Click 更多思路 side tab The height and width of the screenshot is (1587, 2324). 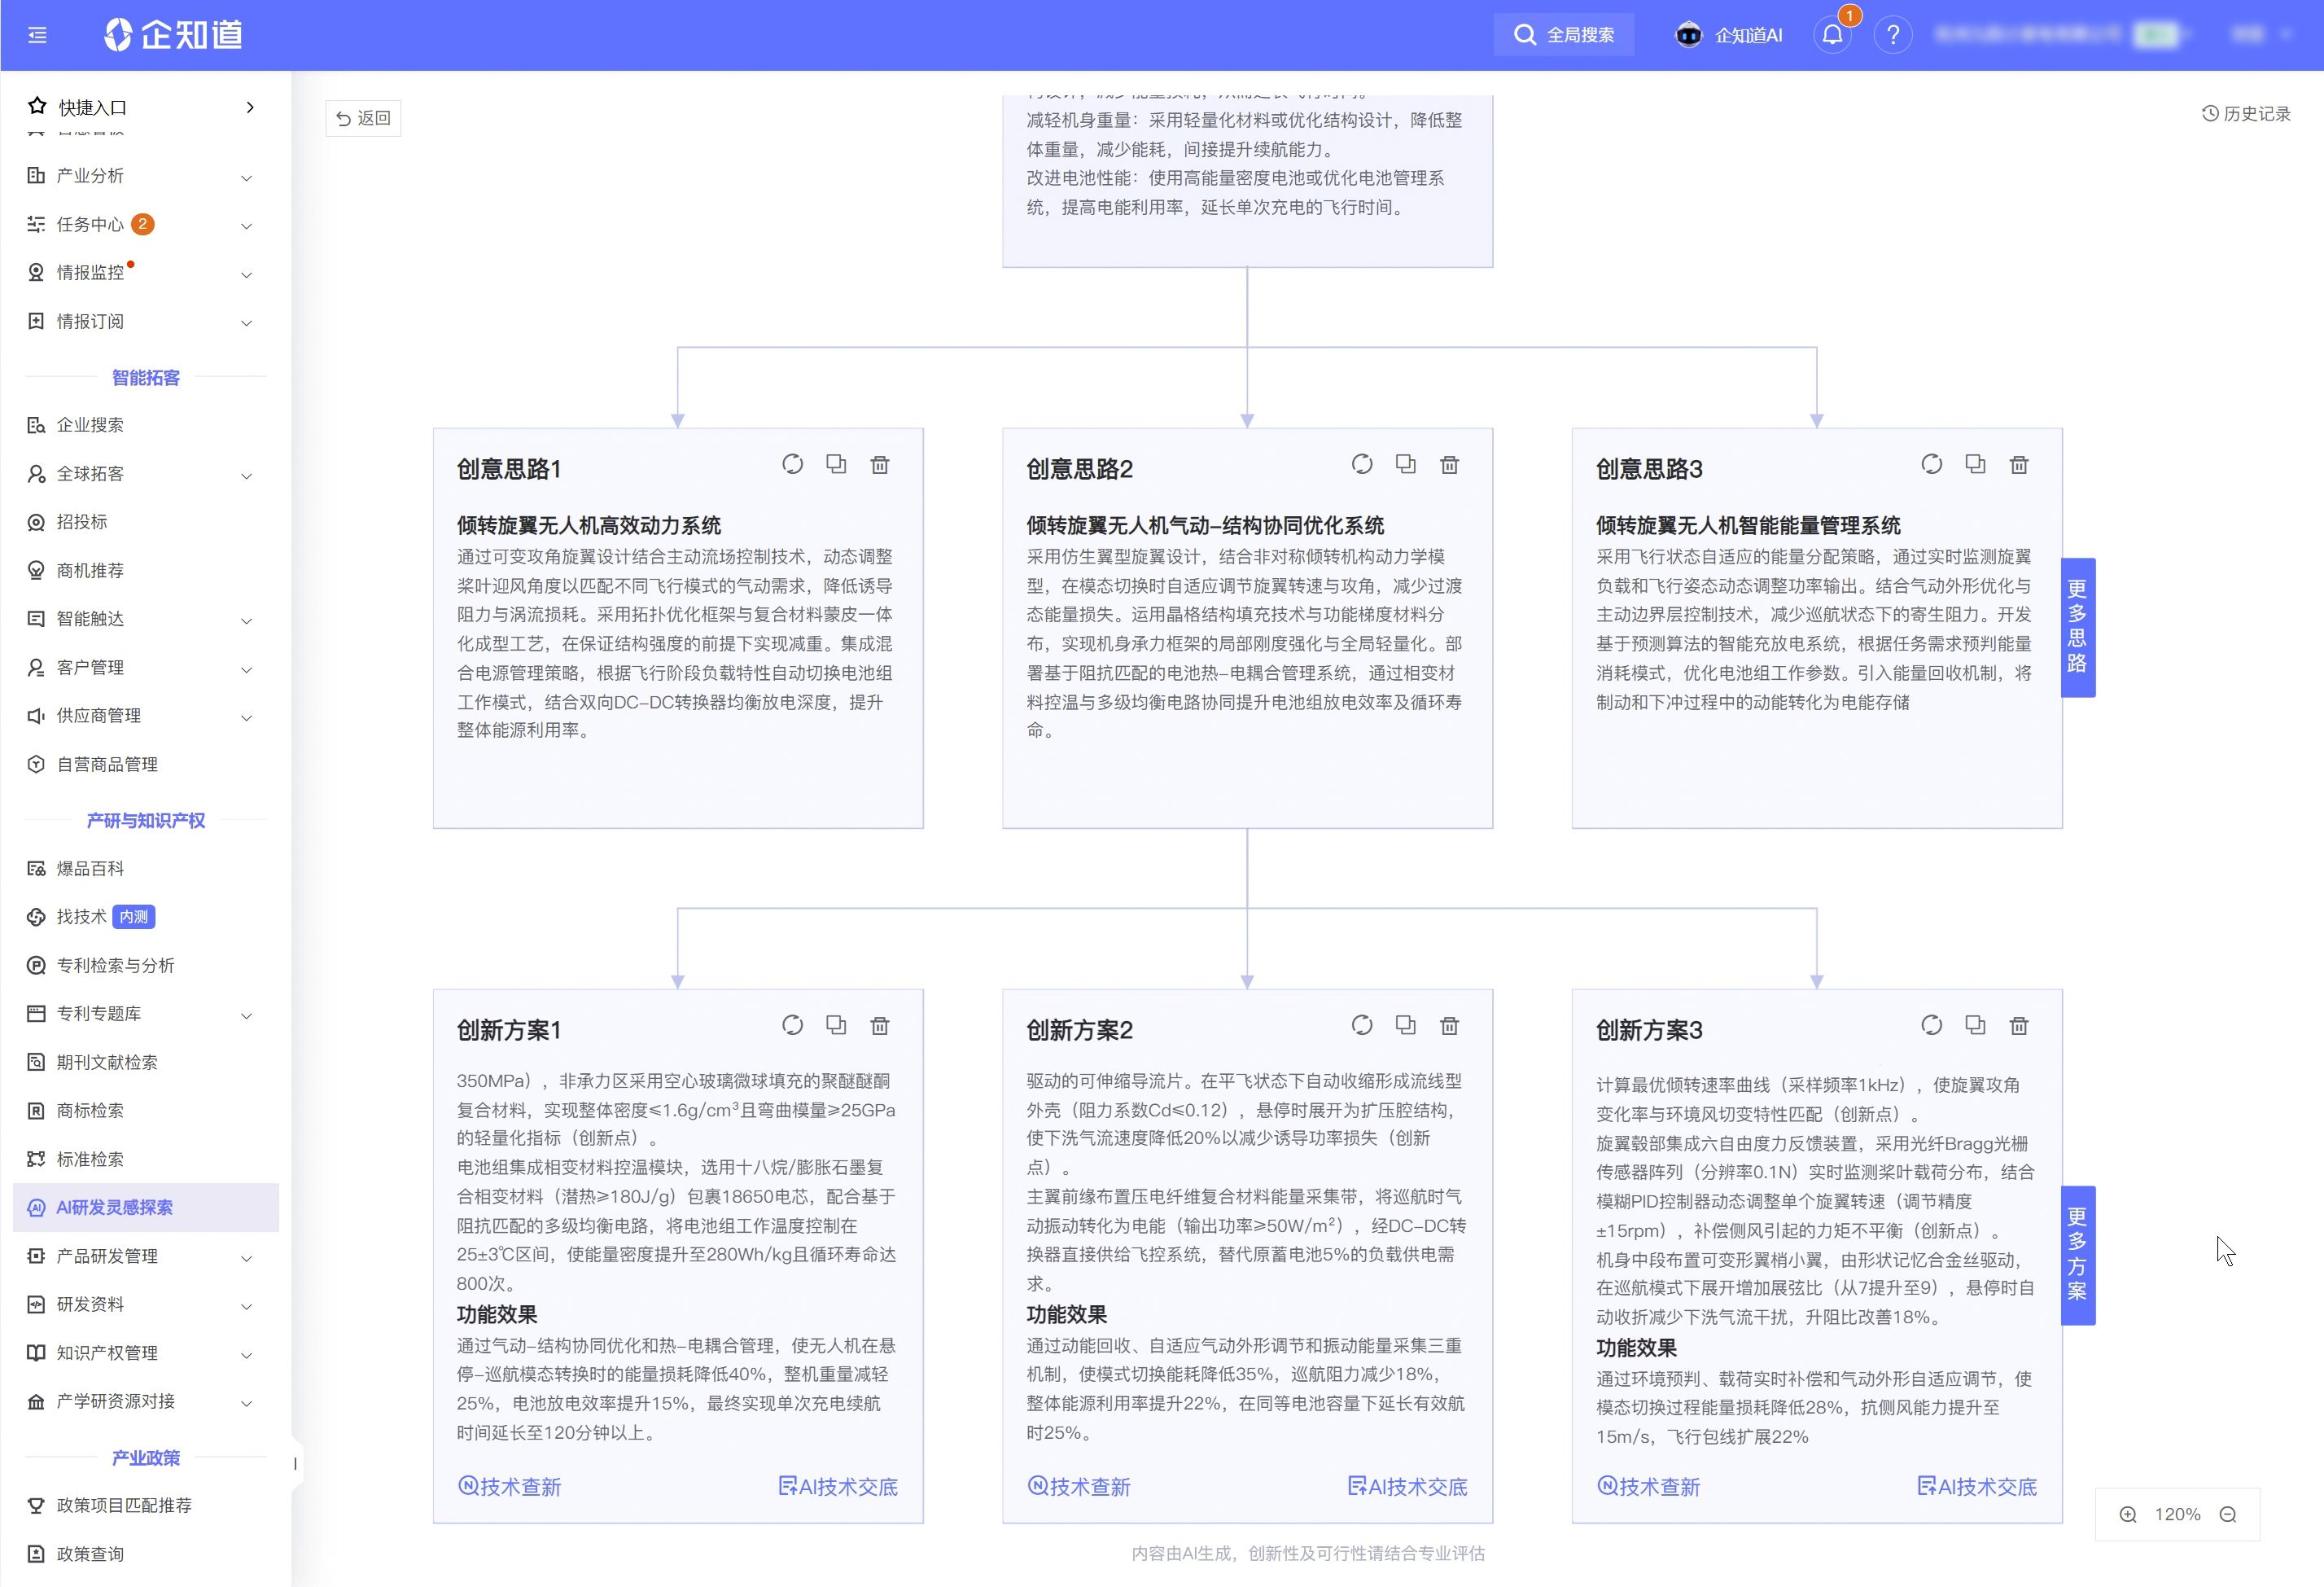(2077, 626)
